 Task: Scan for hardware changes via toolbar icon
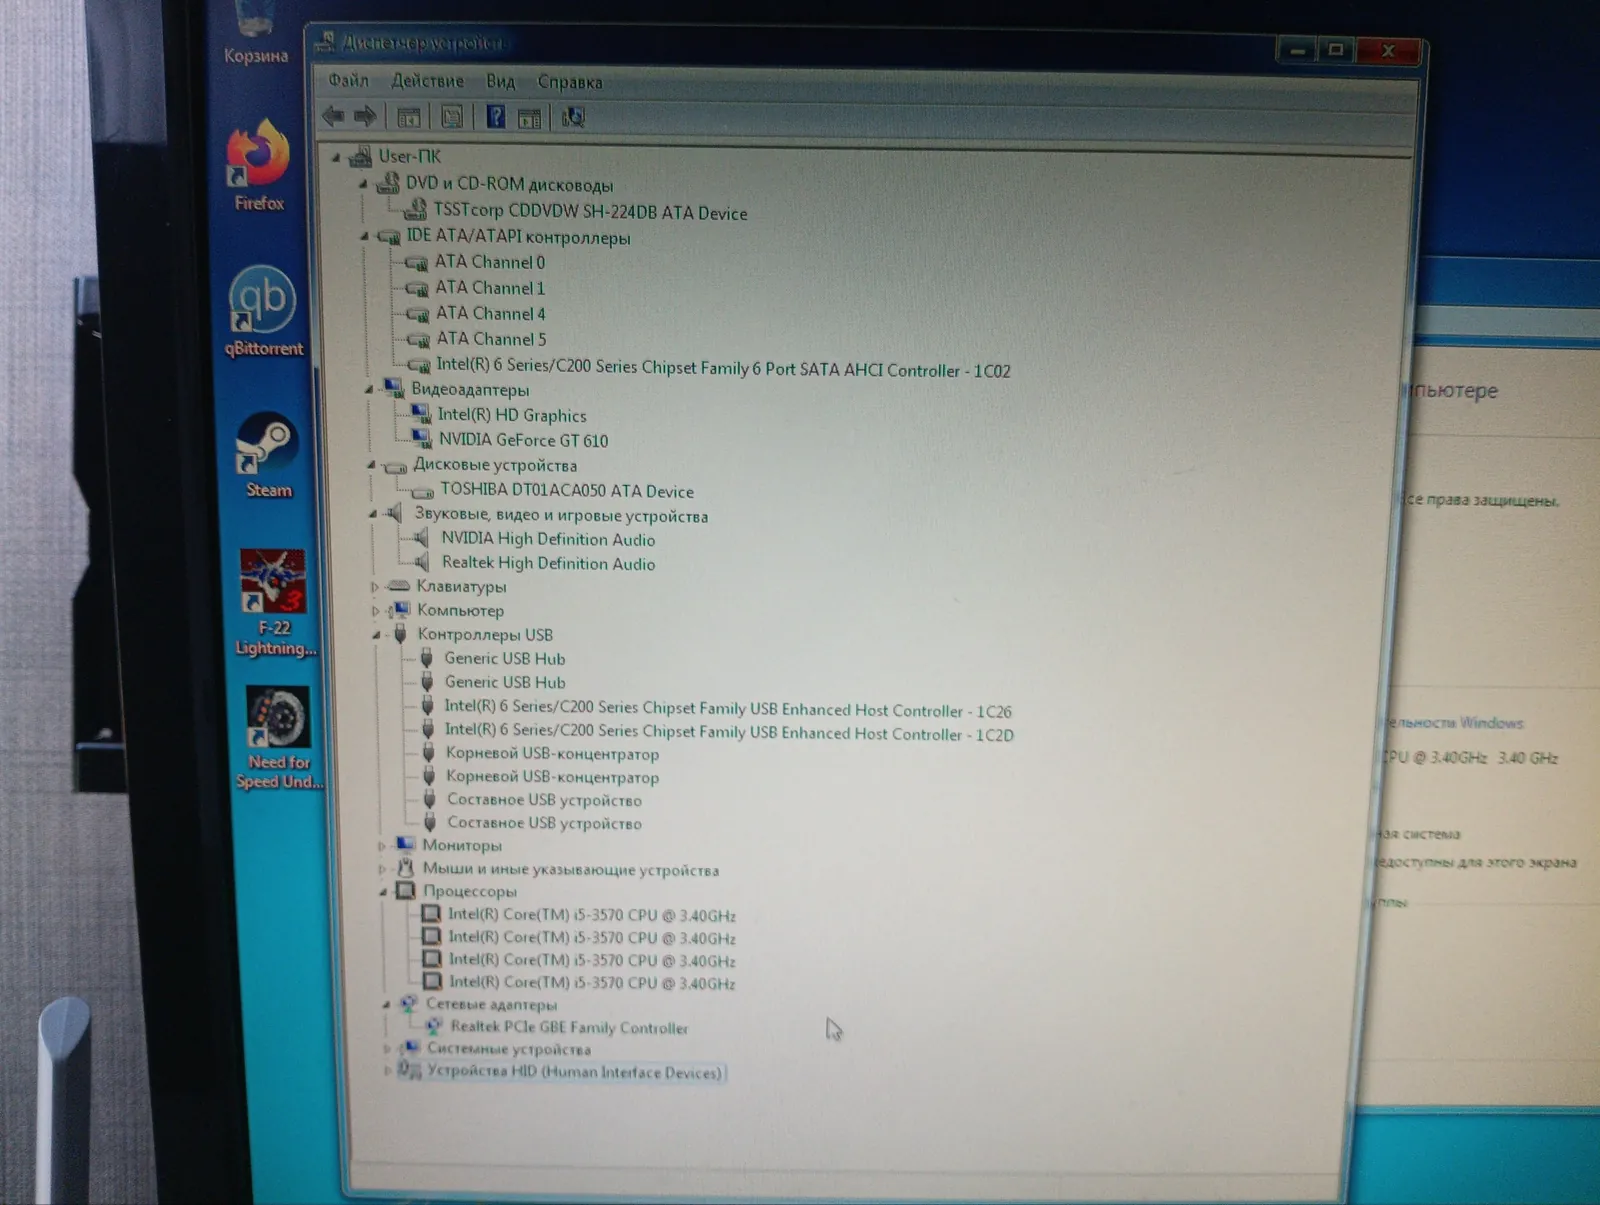pyautogui.click(x=573, y=118)
